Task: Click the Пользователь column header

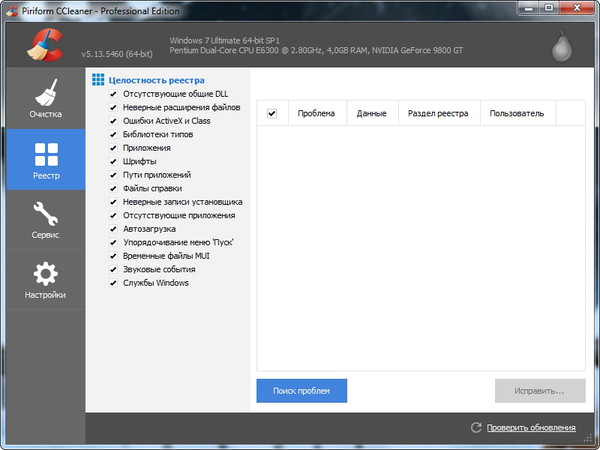Action: point(517,114)
